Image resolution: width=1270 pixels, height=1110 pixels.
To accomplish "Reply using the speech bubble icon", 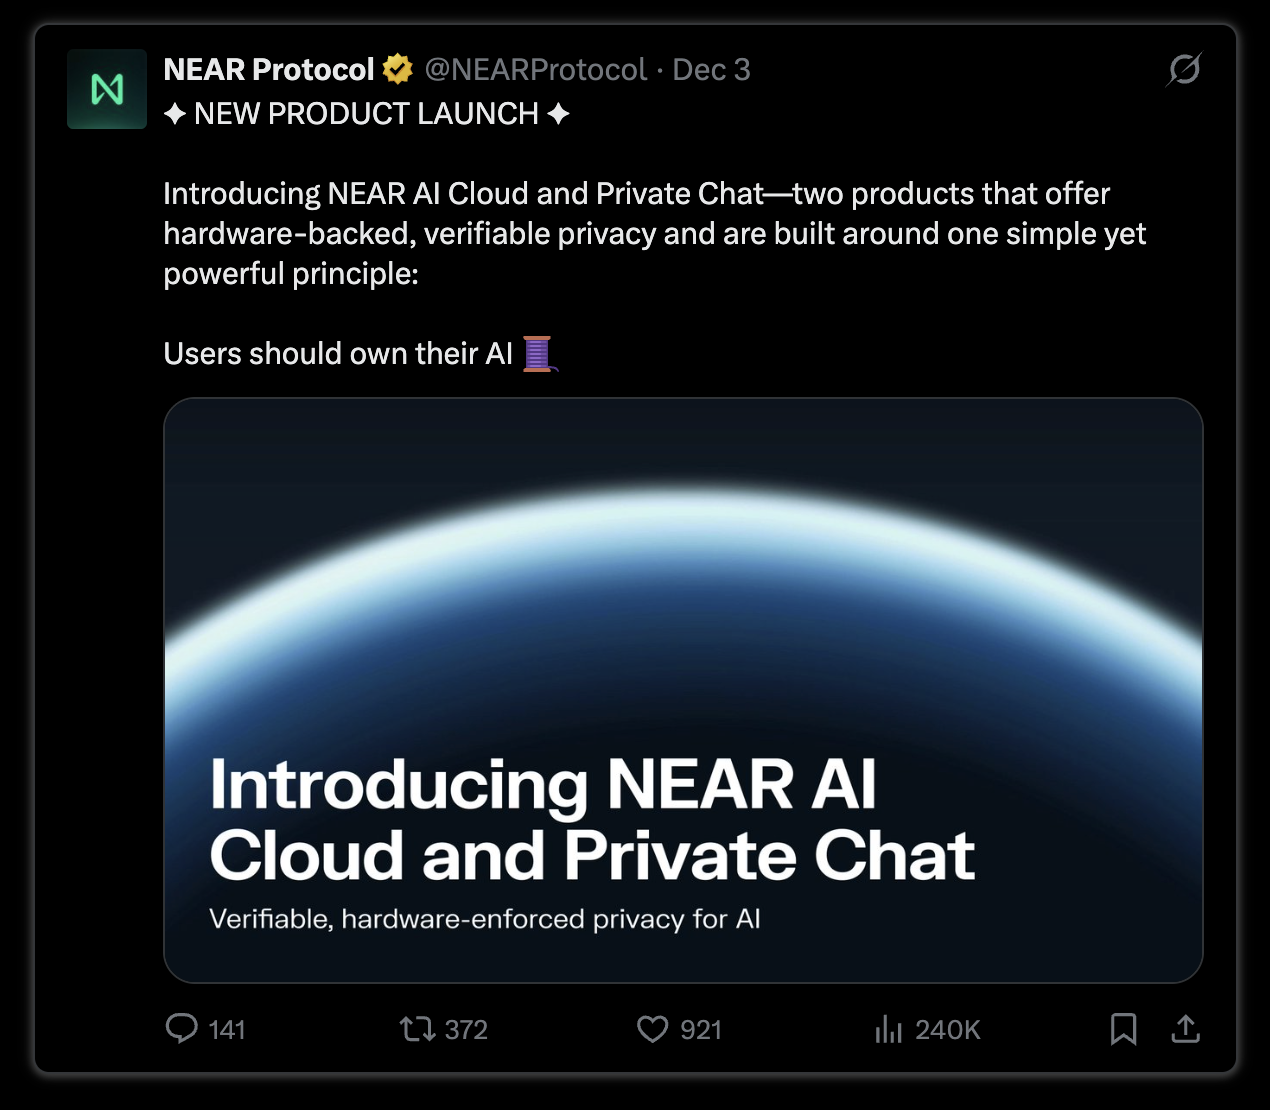I will (181, 1029).
